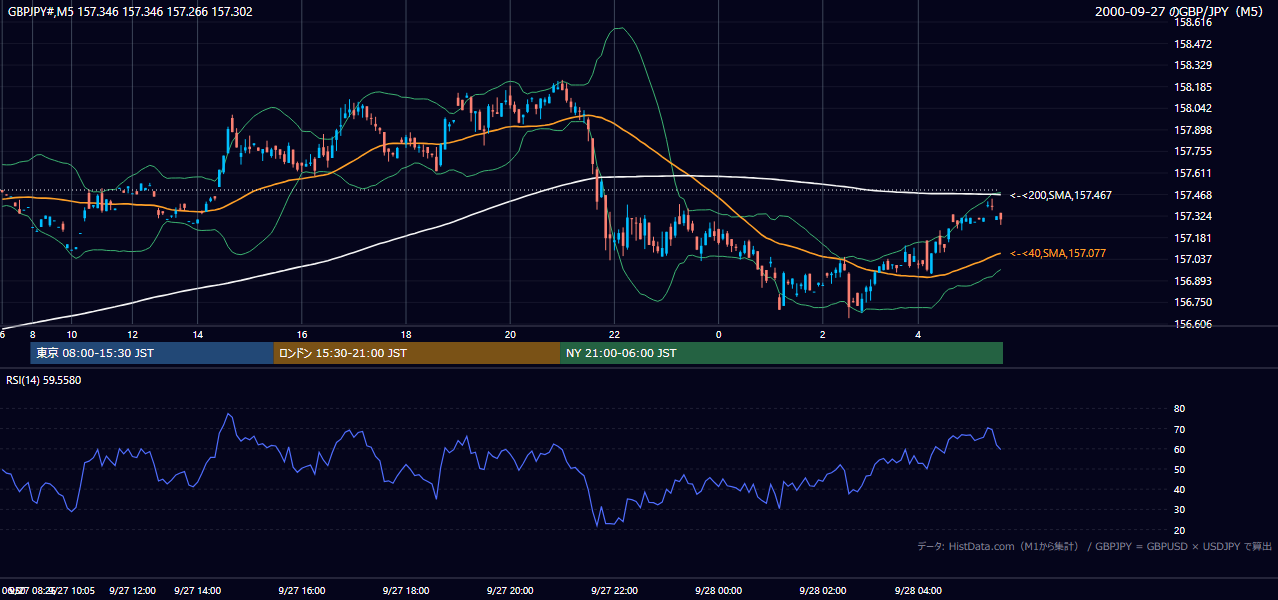Click the 9/27 16:00 bottom date label
The height and width of the screenshot is (600, 1278).
(x=302, y=591)
